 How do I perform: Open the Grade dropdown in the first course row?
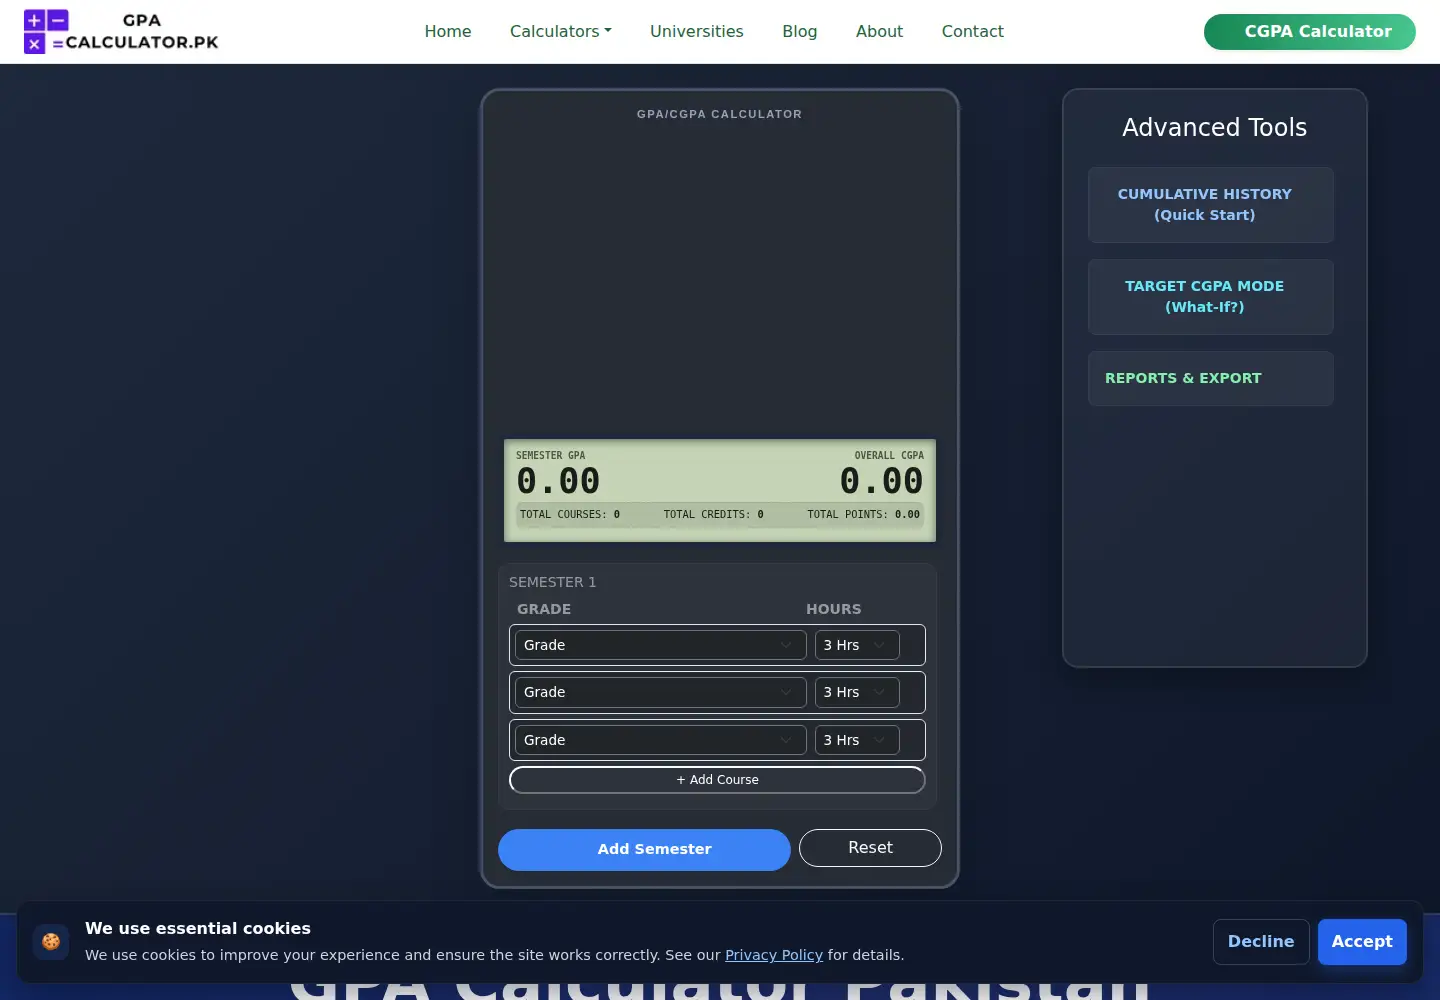661,645
